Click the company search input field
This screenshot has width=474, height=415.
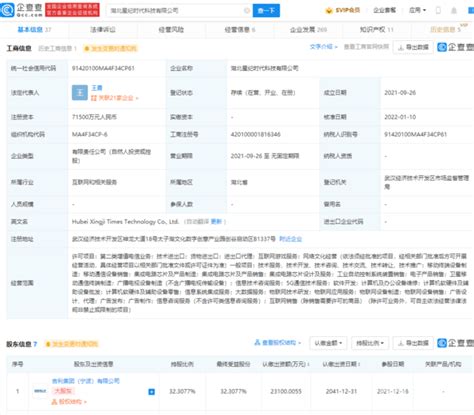point(180,11)
